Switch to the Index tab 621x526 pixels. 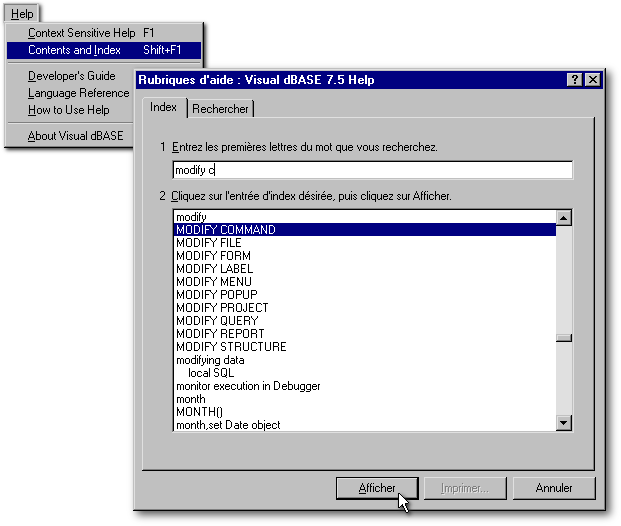164,107
